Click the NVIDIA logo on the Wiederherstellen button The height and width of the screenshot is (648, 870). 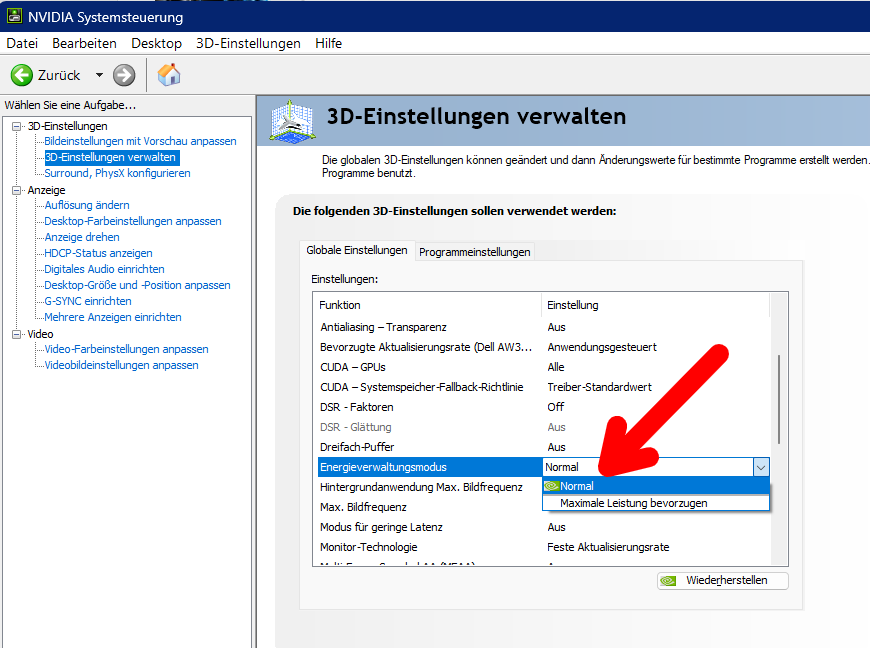pos(668,580)
